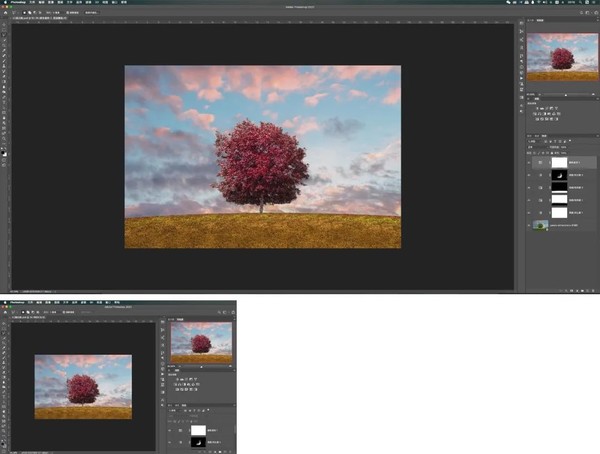Choose the Crop tool in the main toolbar
Screen dimensions: 600x454
(x=4, y=48)
